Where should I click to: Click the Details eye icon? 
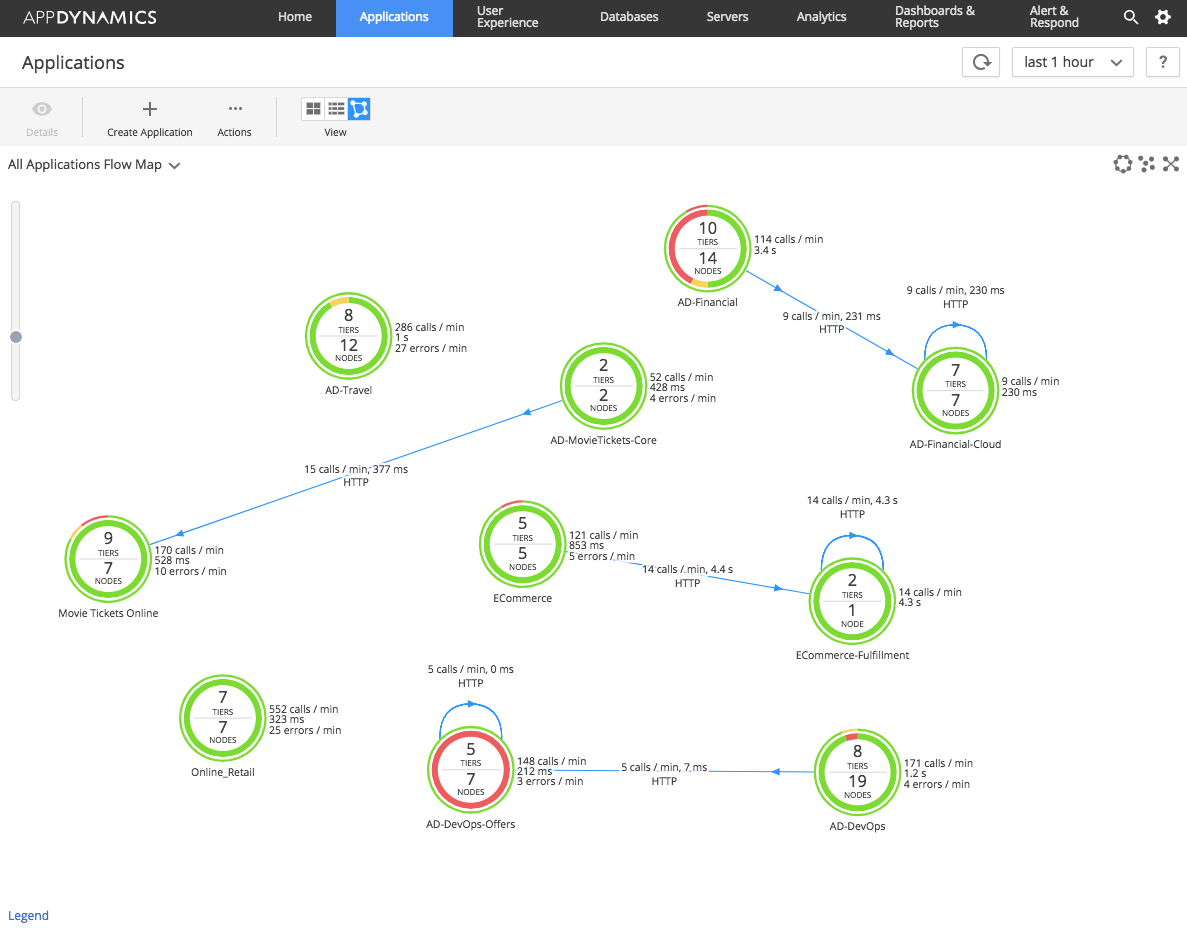click(42, 109)
